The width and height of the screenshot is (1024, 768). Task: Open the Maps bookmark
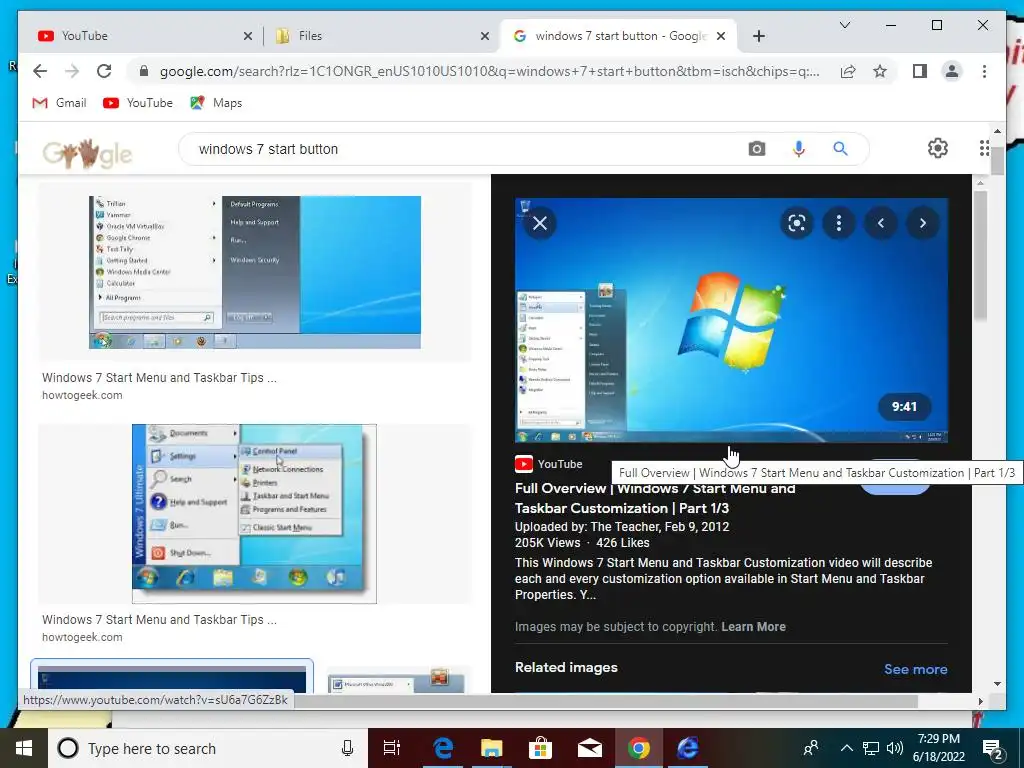tap(216, 103)
